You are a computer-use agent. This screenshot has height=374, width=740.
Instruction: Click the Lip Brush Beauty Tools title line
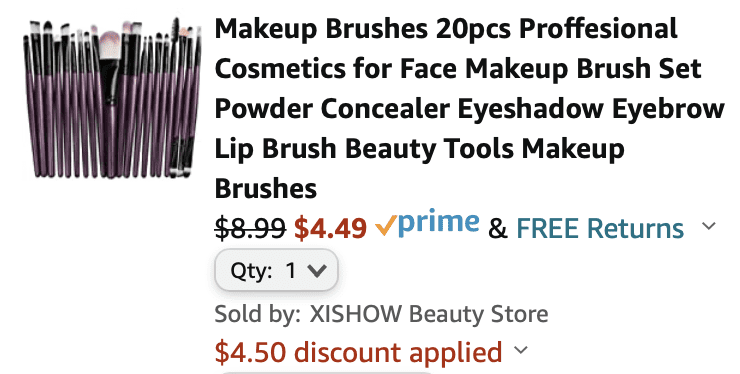pyautogui.click(x=420, y=149)
